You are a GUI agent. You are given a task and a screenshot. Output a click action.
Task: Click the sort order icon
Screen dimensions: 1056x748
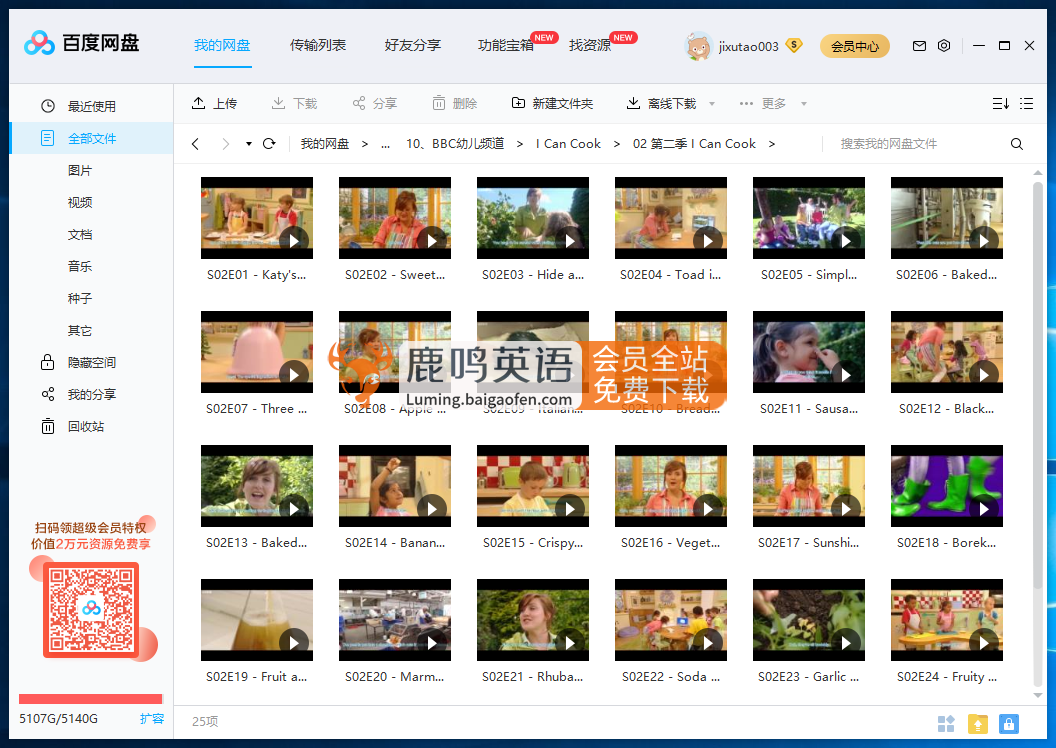(x=1000, y=104)
